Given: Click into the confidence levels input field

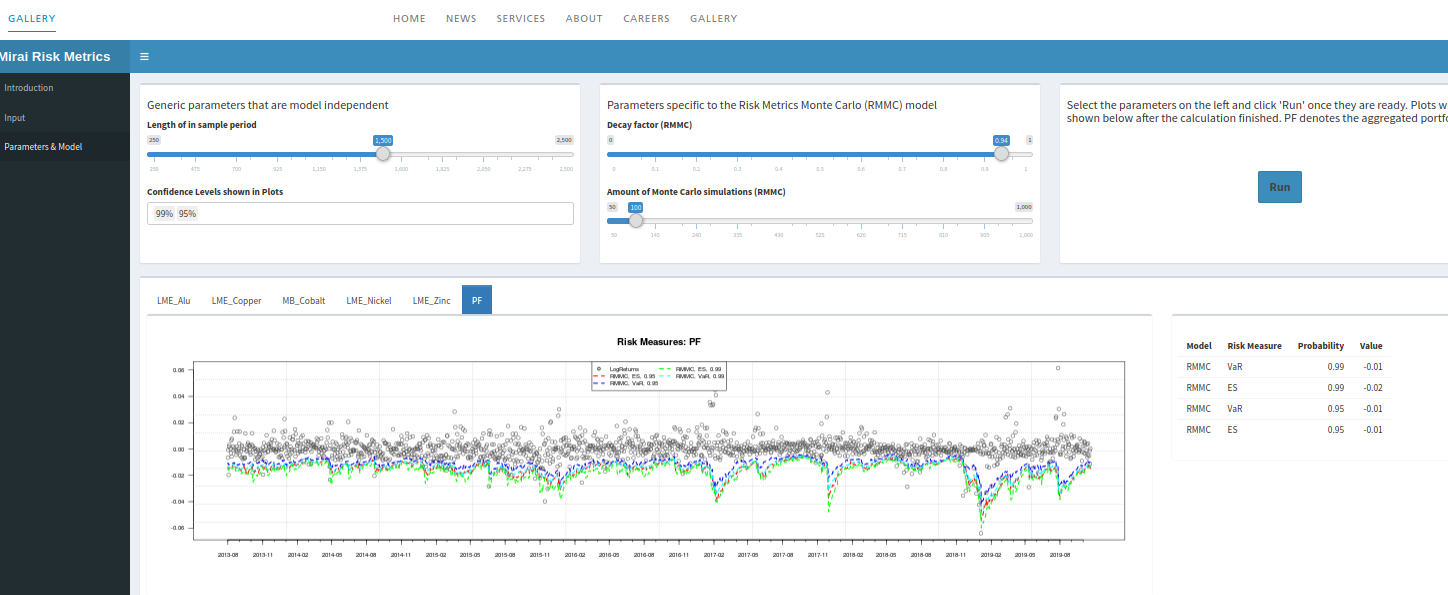Looking at the screenshot, I should [360, 214].
